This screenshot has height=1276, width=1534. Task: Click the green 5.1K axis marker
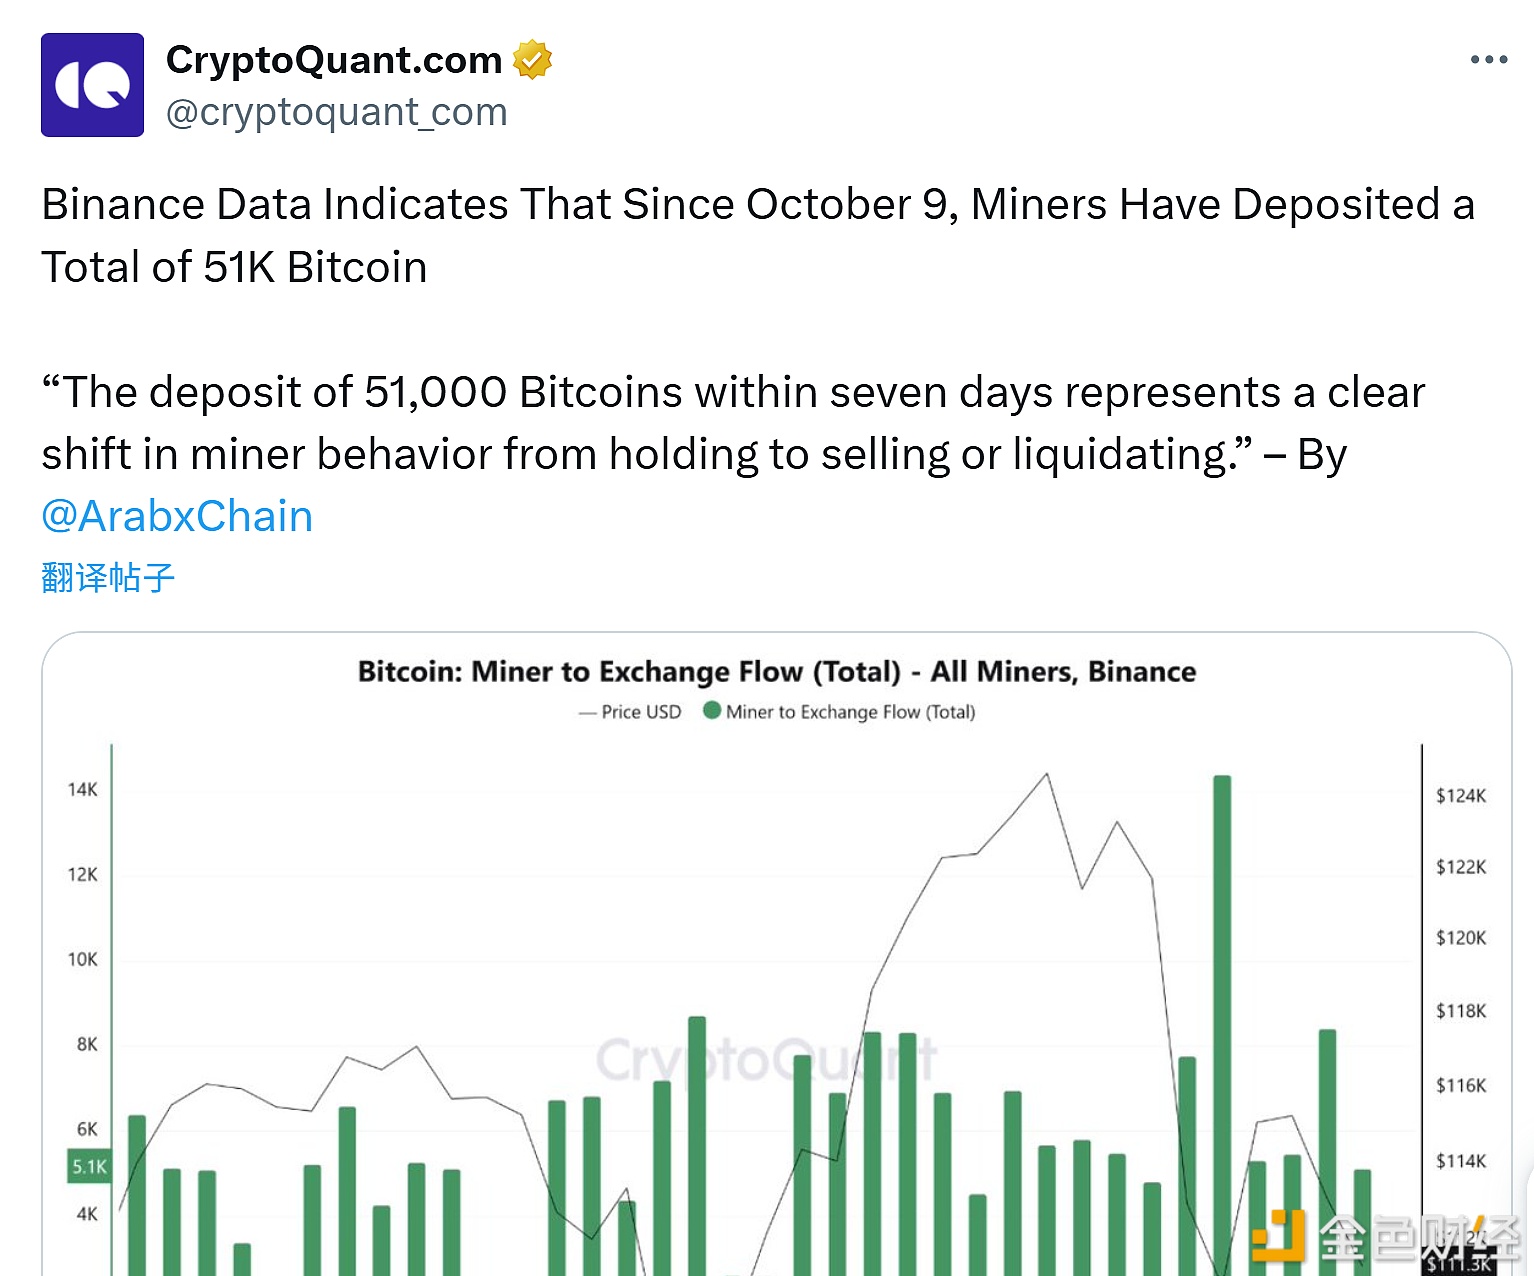89,1166
